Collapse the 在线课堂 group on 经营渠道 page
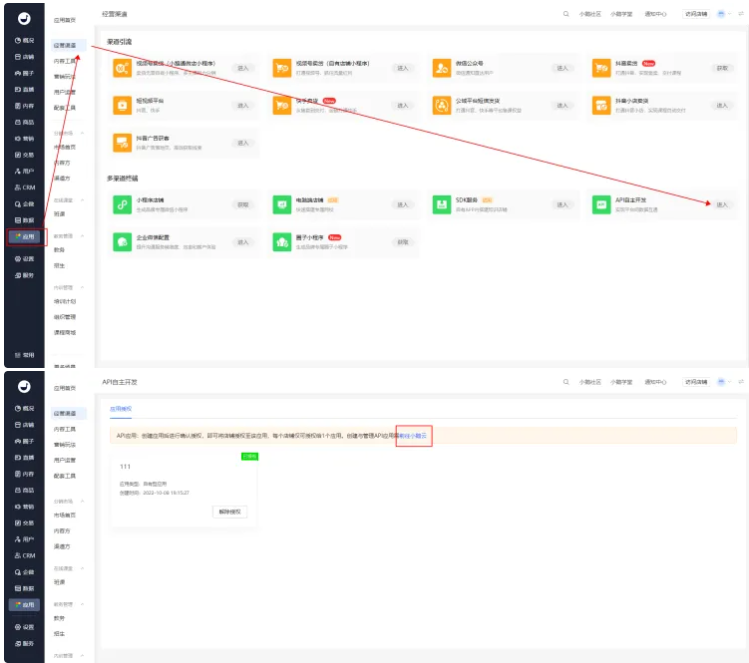The width and height of the screenshot is (749, 663). (82, 200)
